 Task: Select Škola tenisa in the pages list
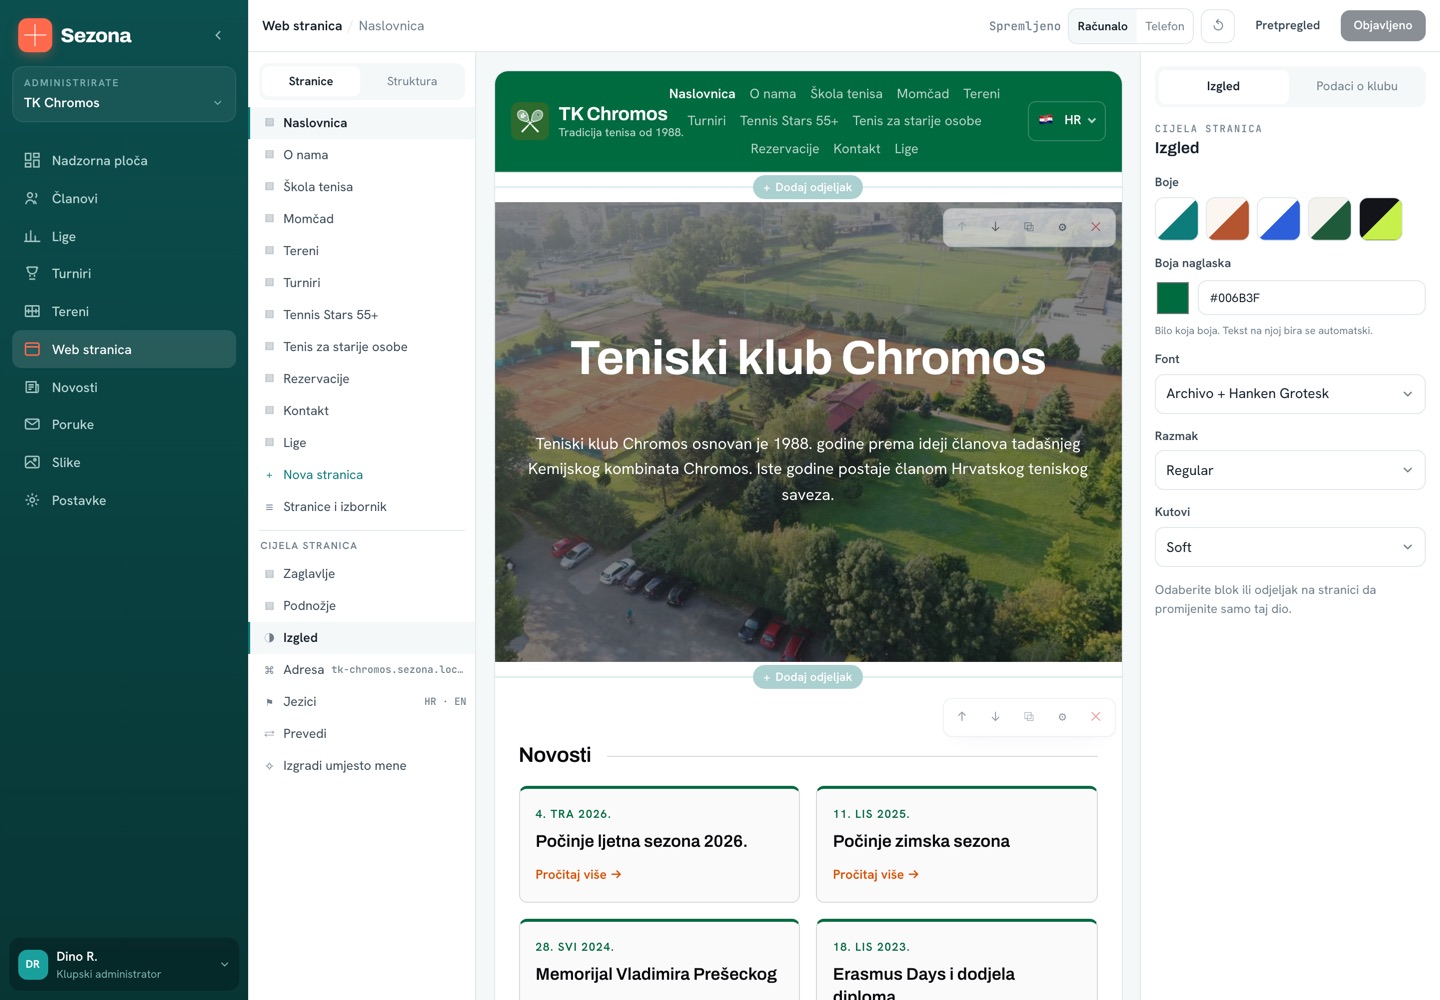[362, 187]
